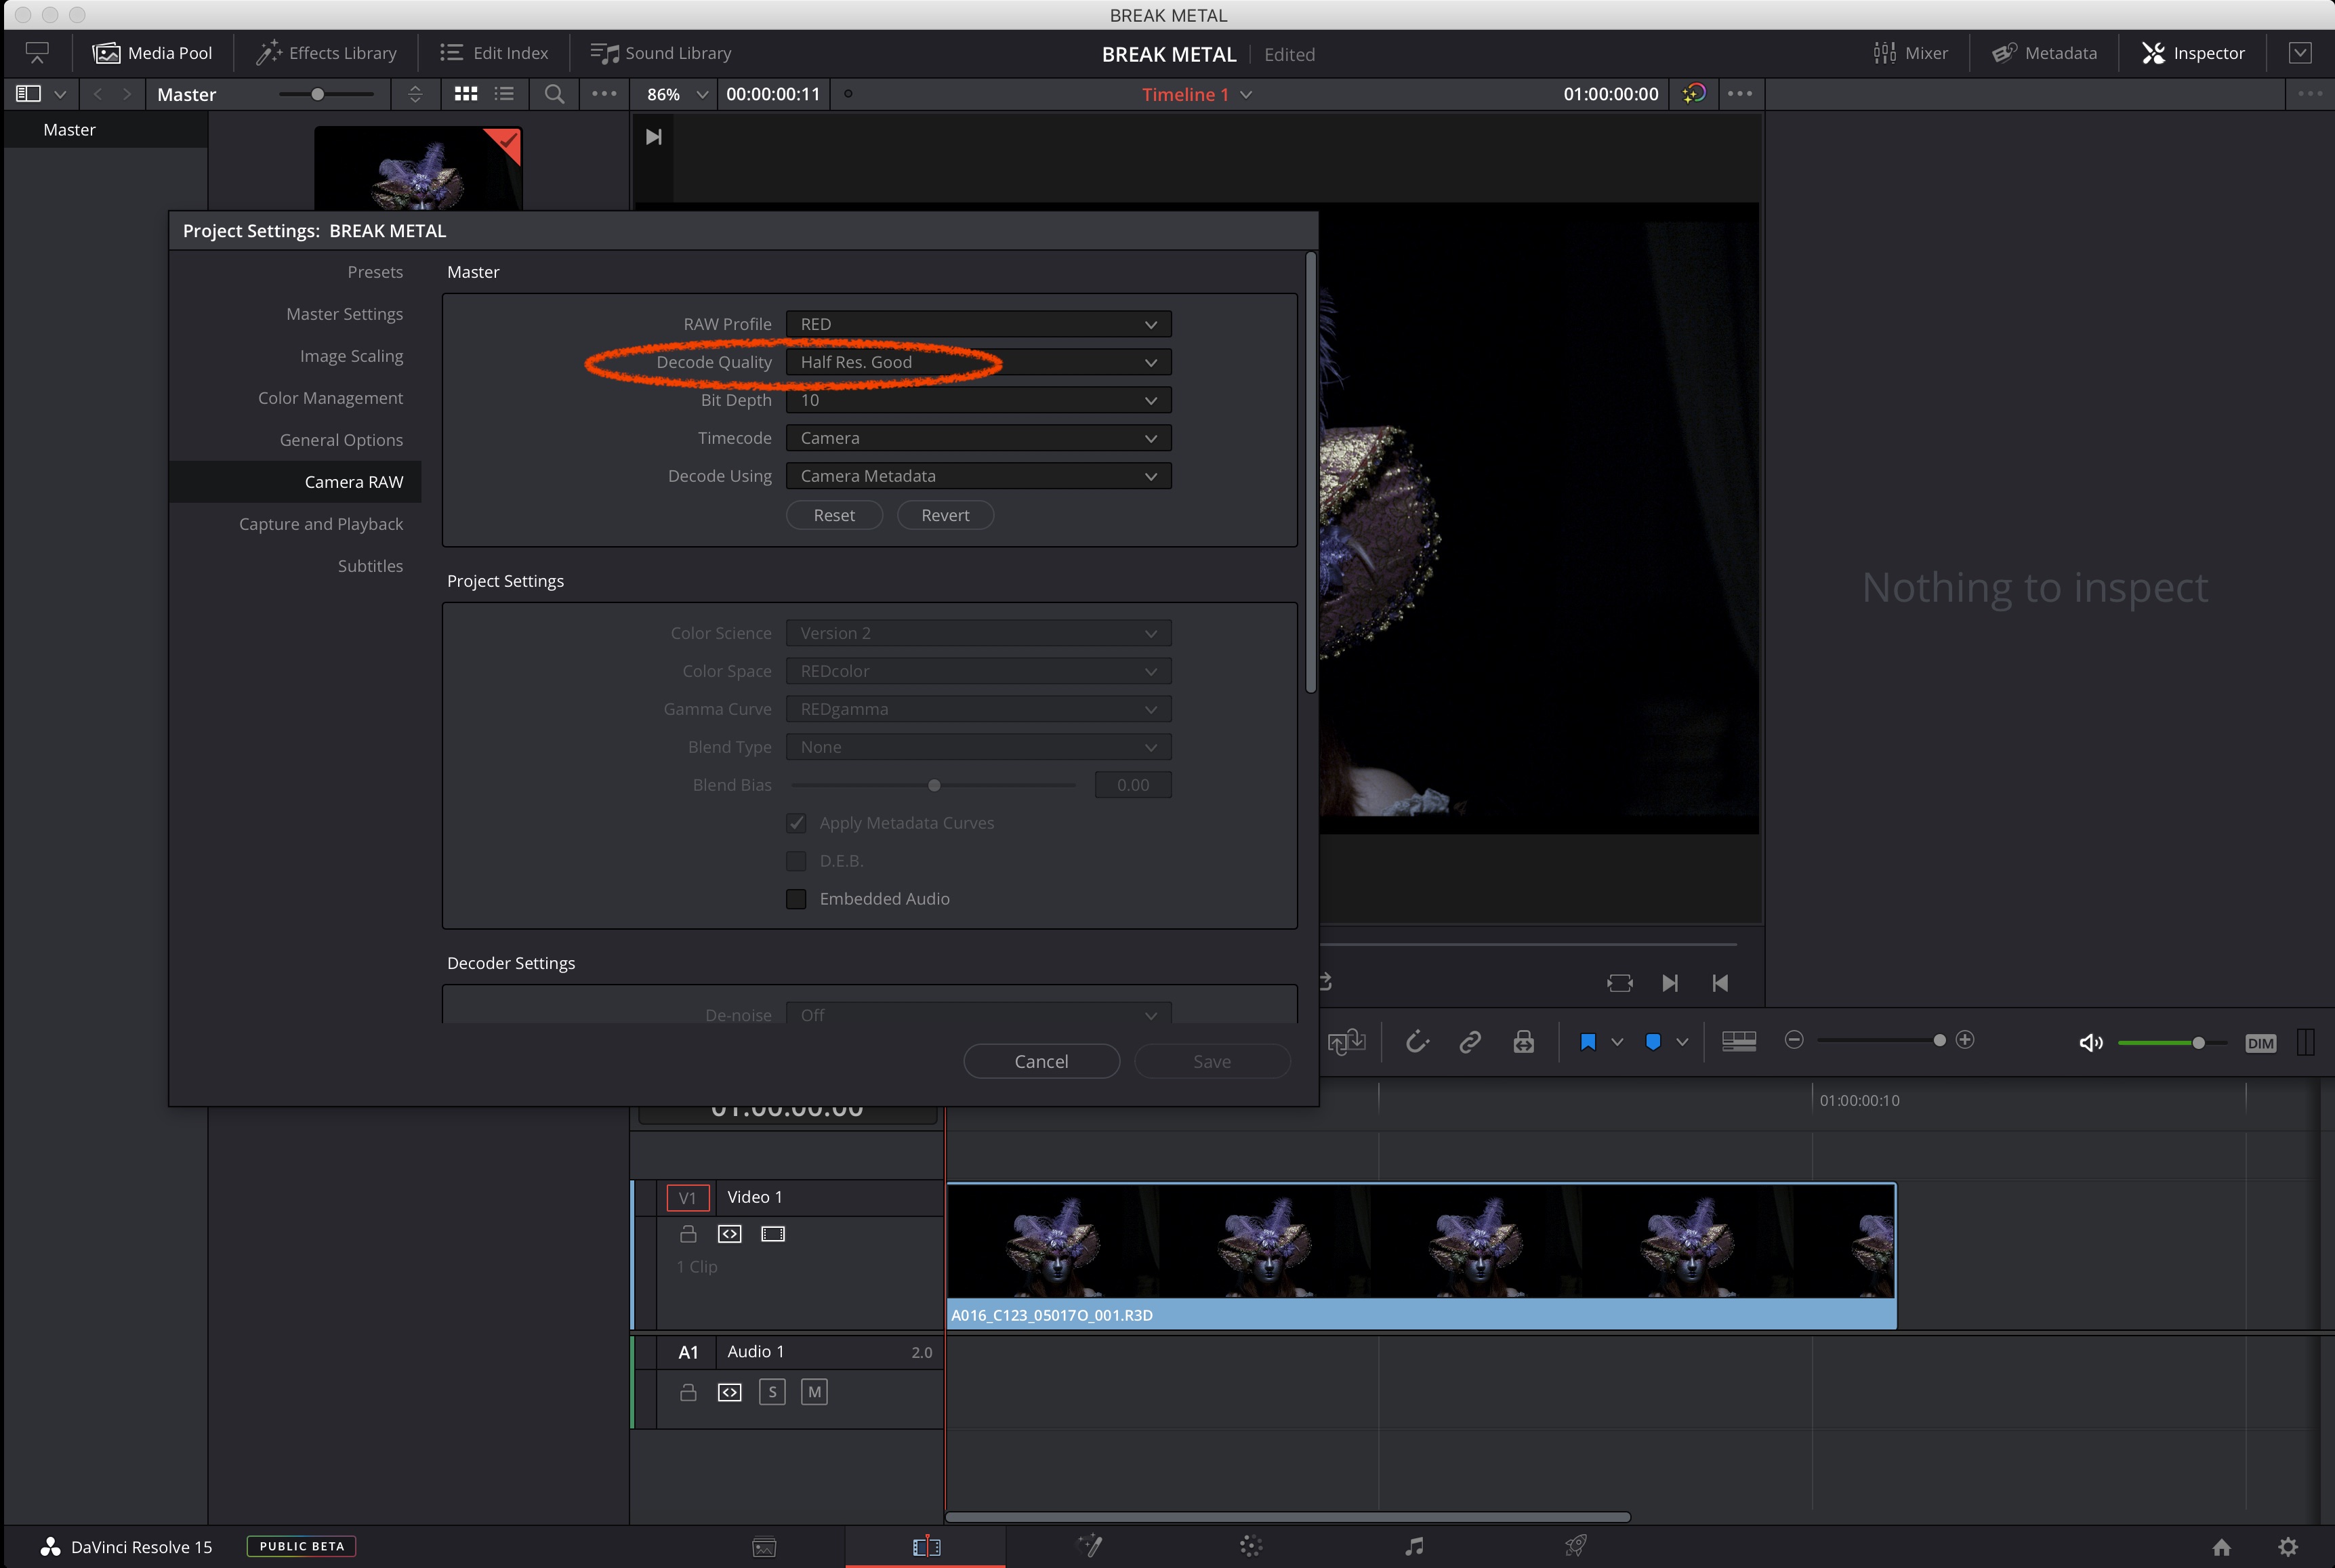Open the Media Pool panel
2335x1568 pixels.
pos(152,53)
